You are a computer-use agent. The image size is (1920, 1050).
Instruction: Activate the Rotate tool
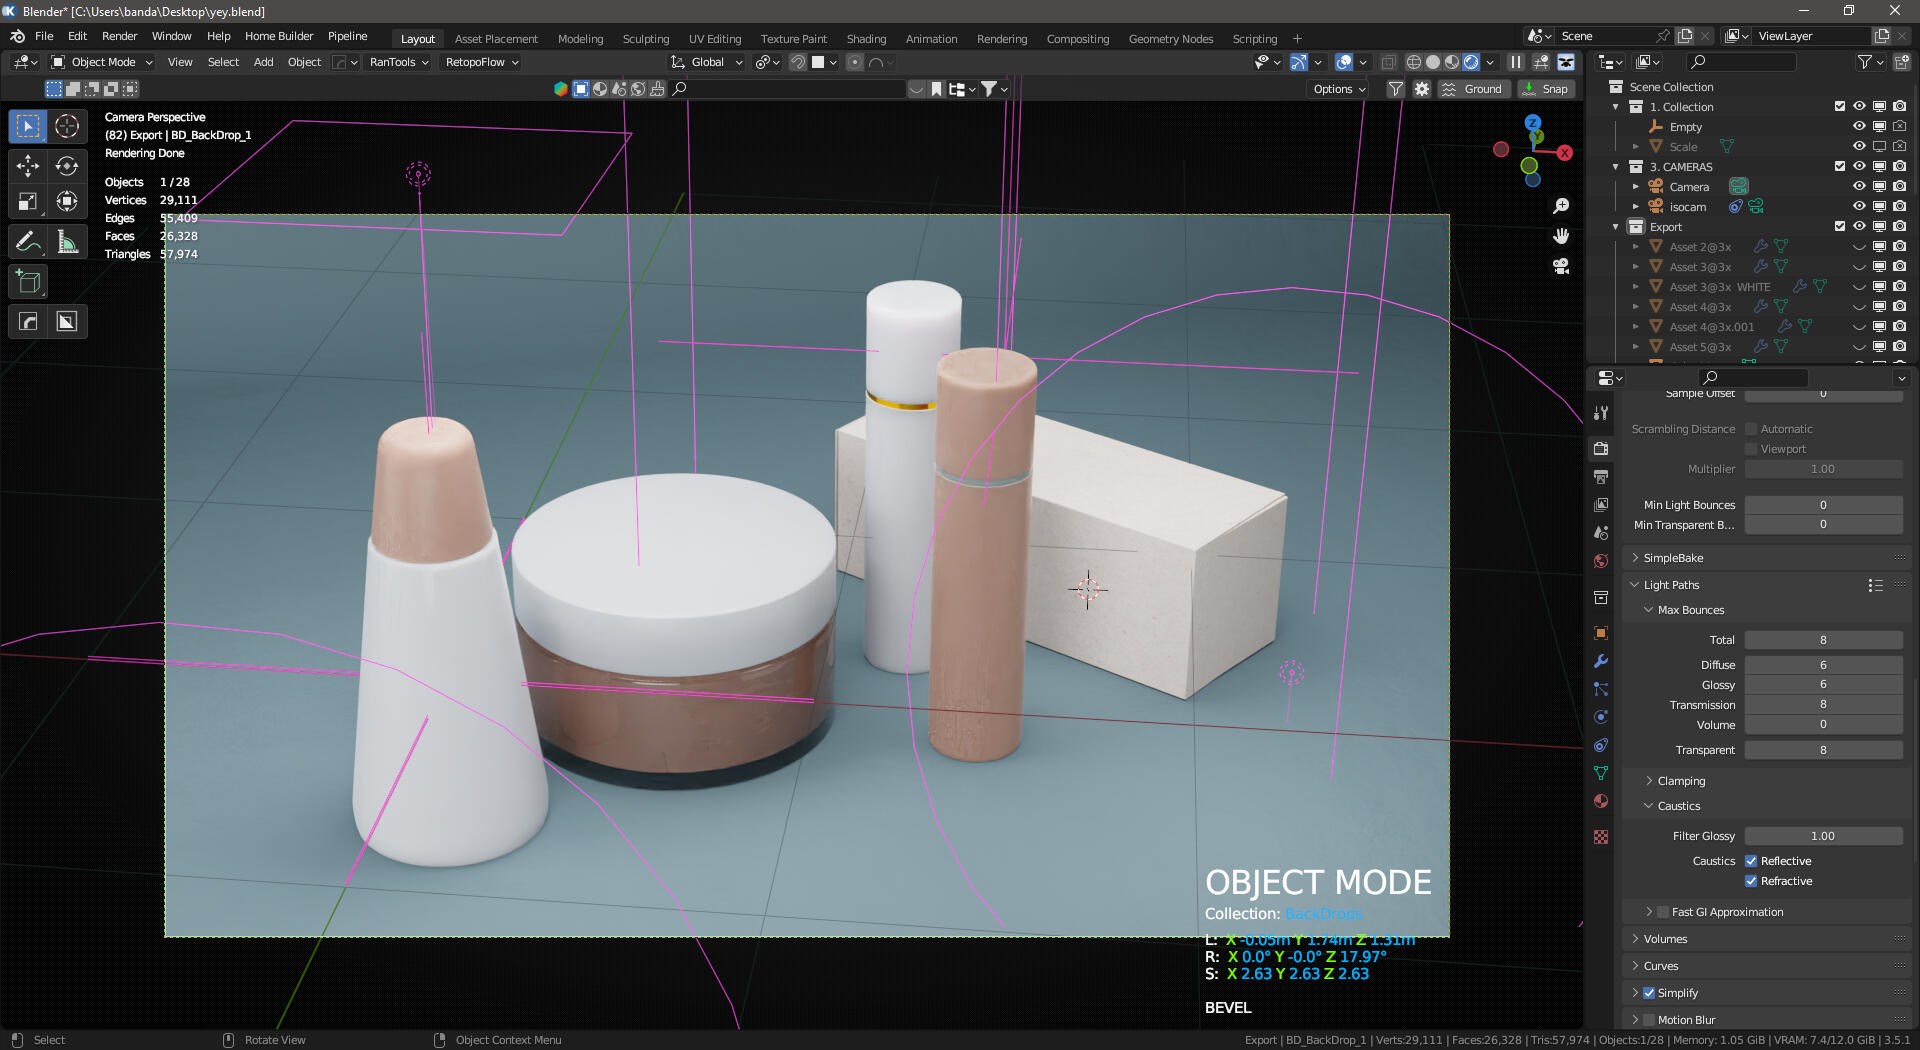point(67,166)
